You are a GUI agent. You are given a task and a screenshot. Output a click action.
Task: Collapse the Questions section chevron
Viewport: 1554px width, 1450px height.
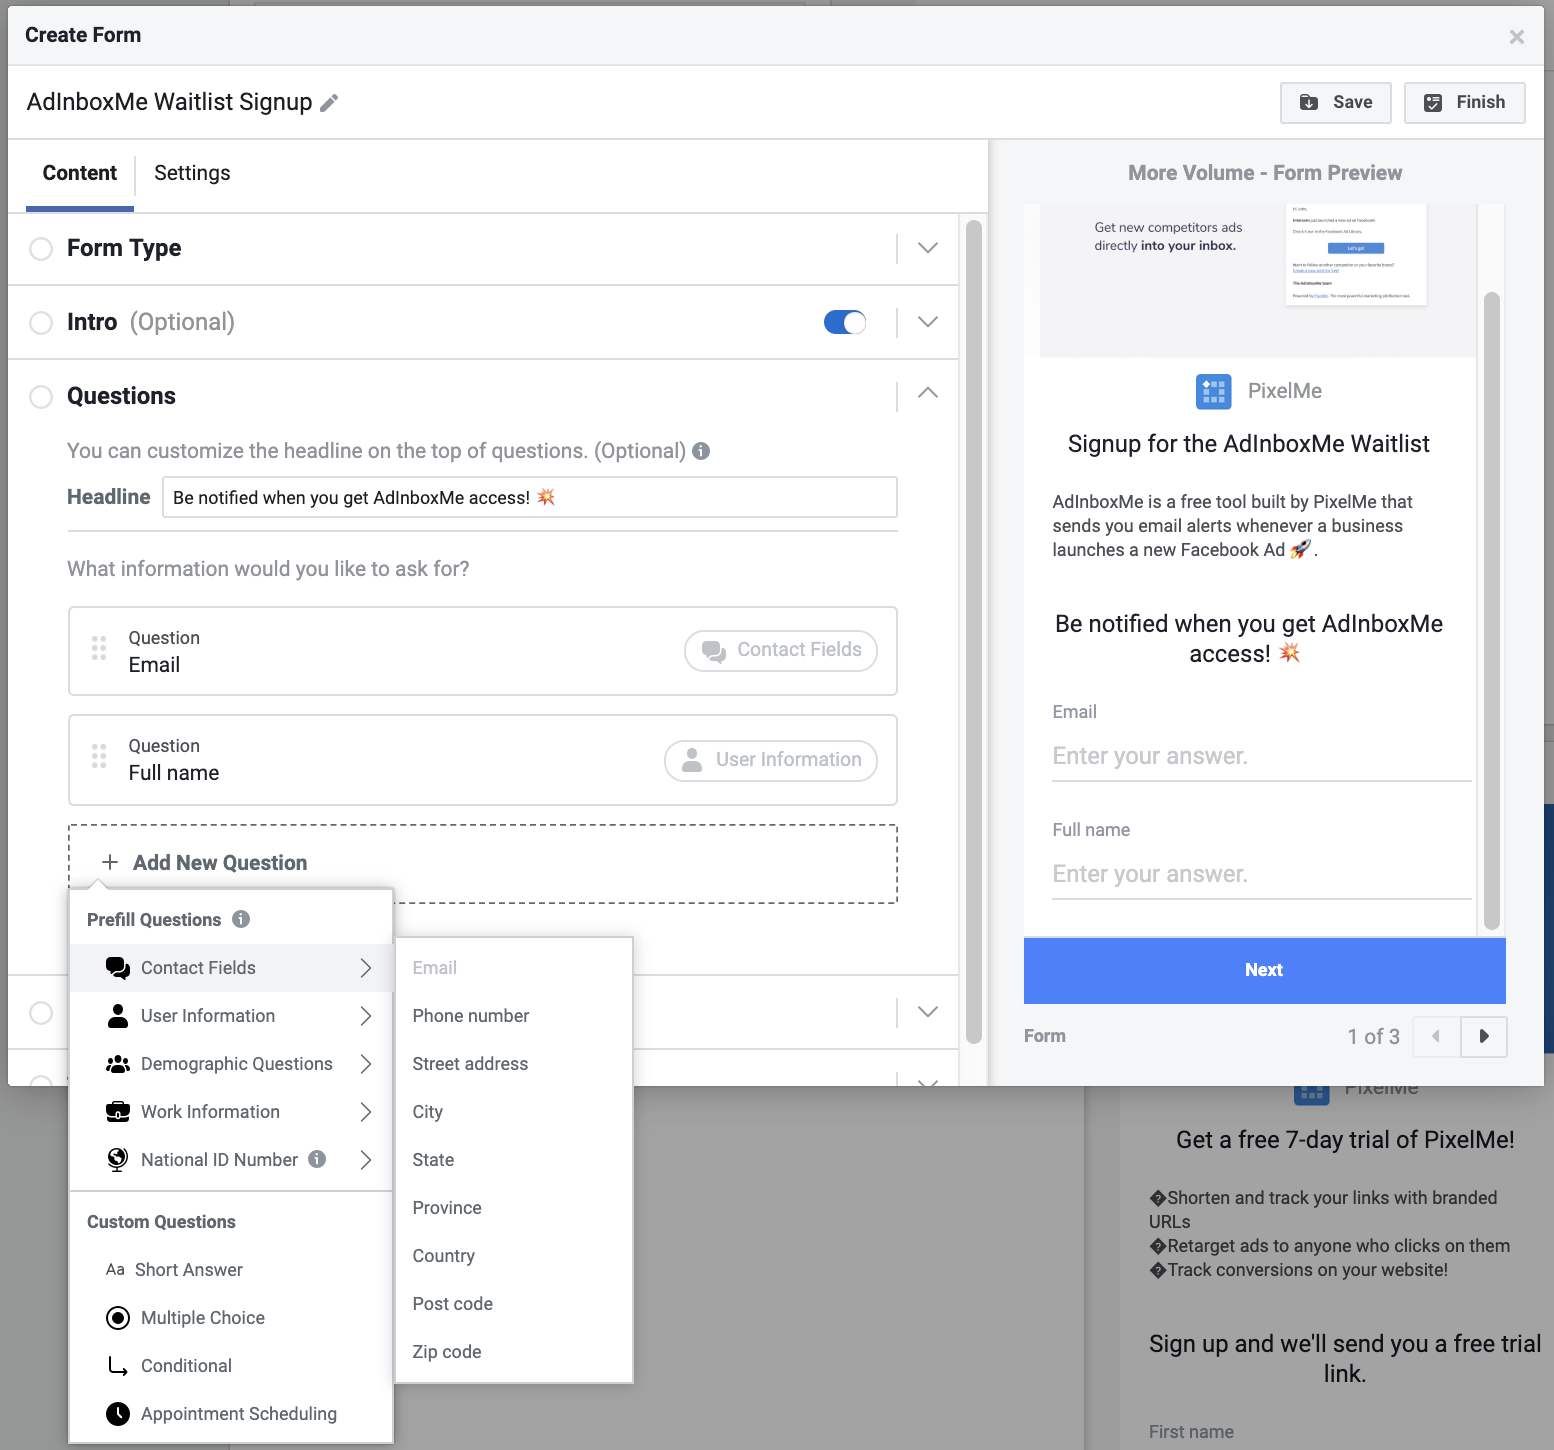click(928, 393)
